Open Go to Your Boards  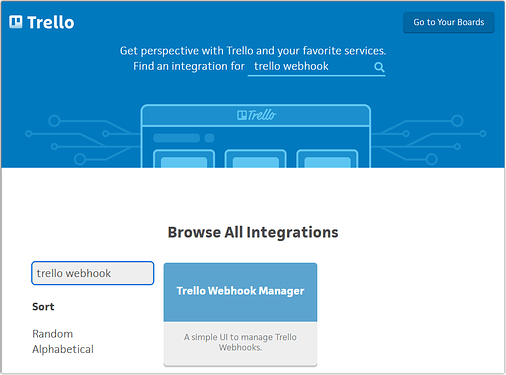pyautogui.click(x=449, y=22)
